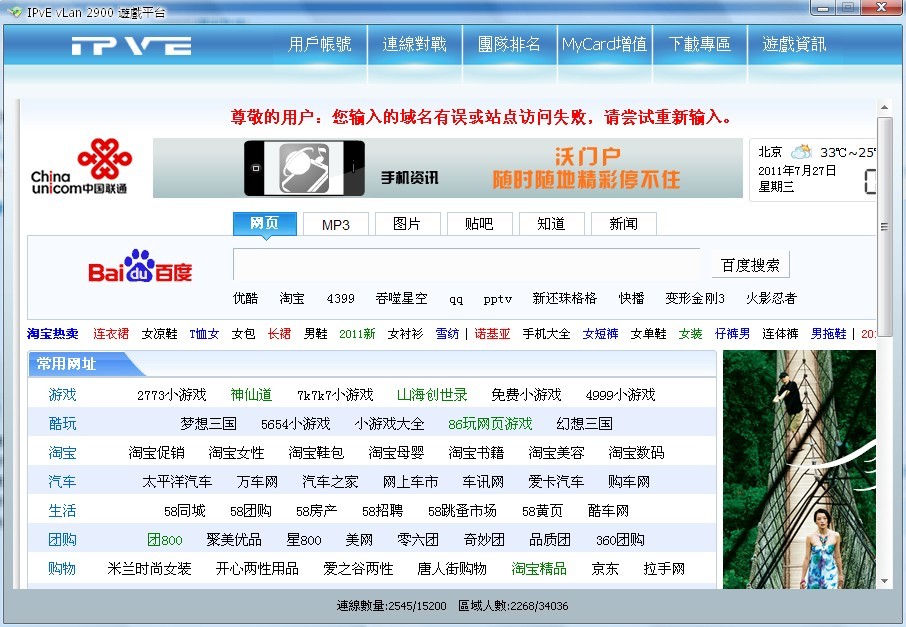
Task: Click the Baidu search input field
Action: click(467, 265)
